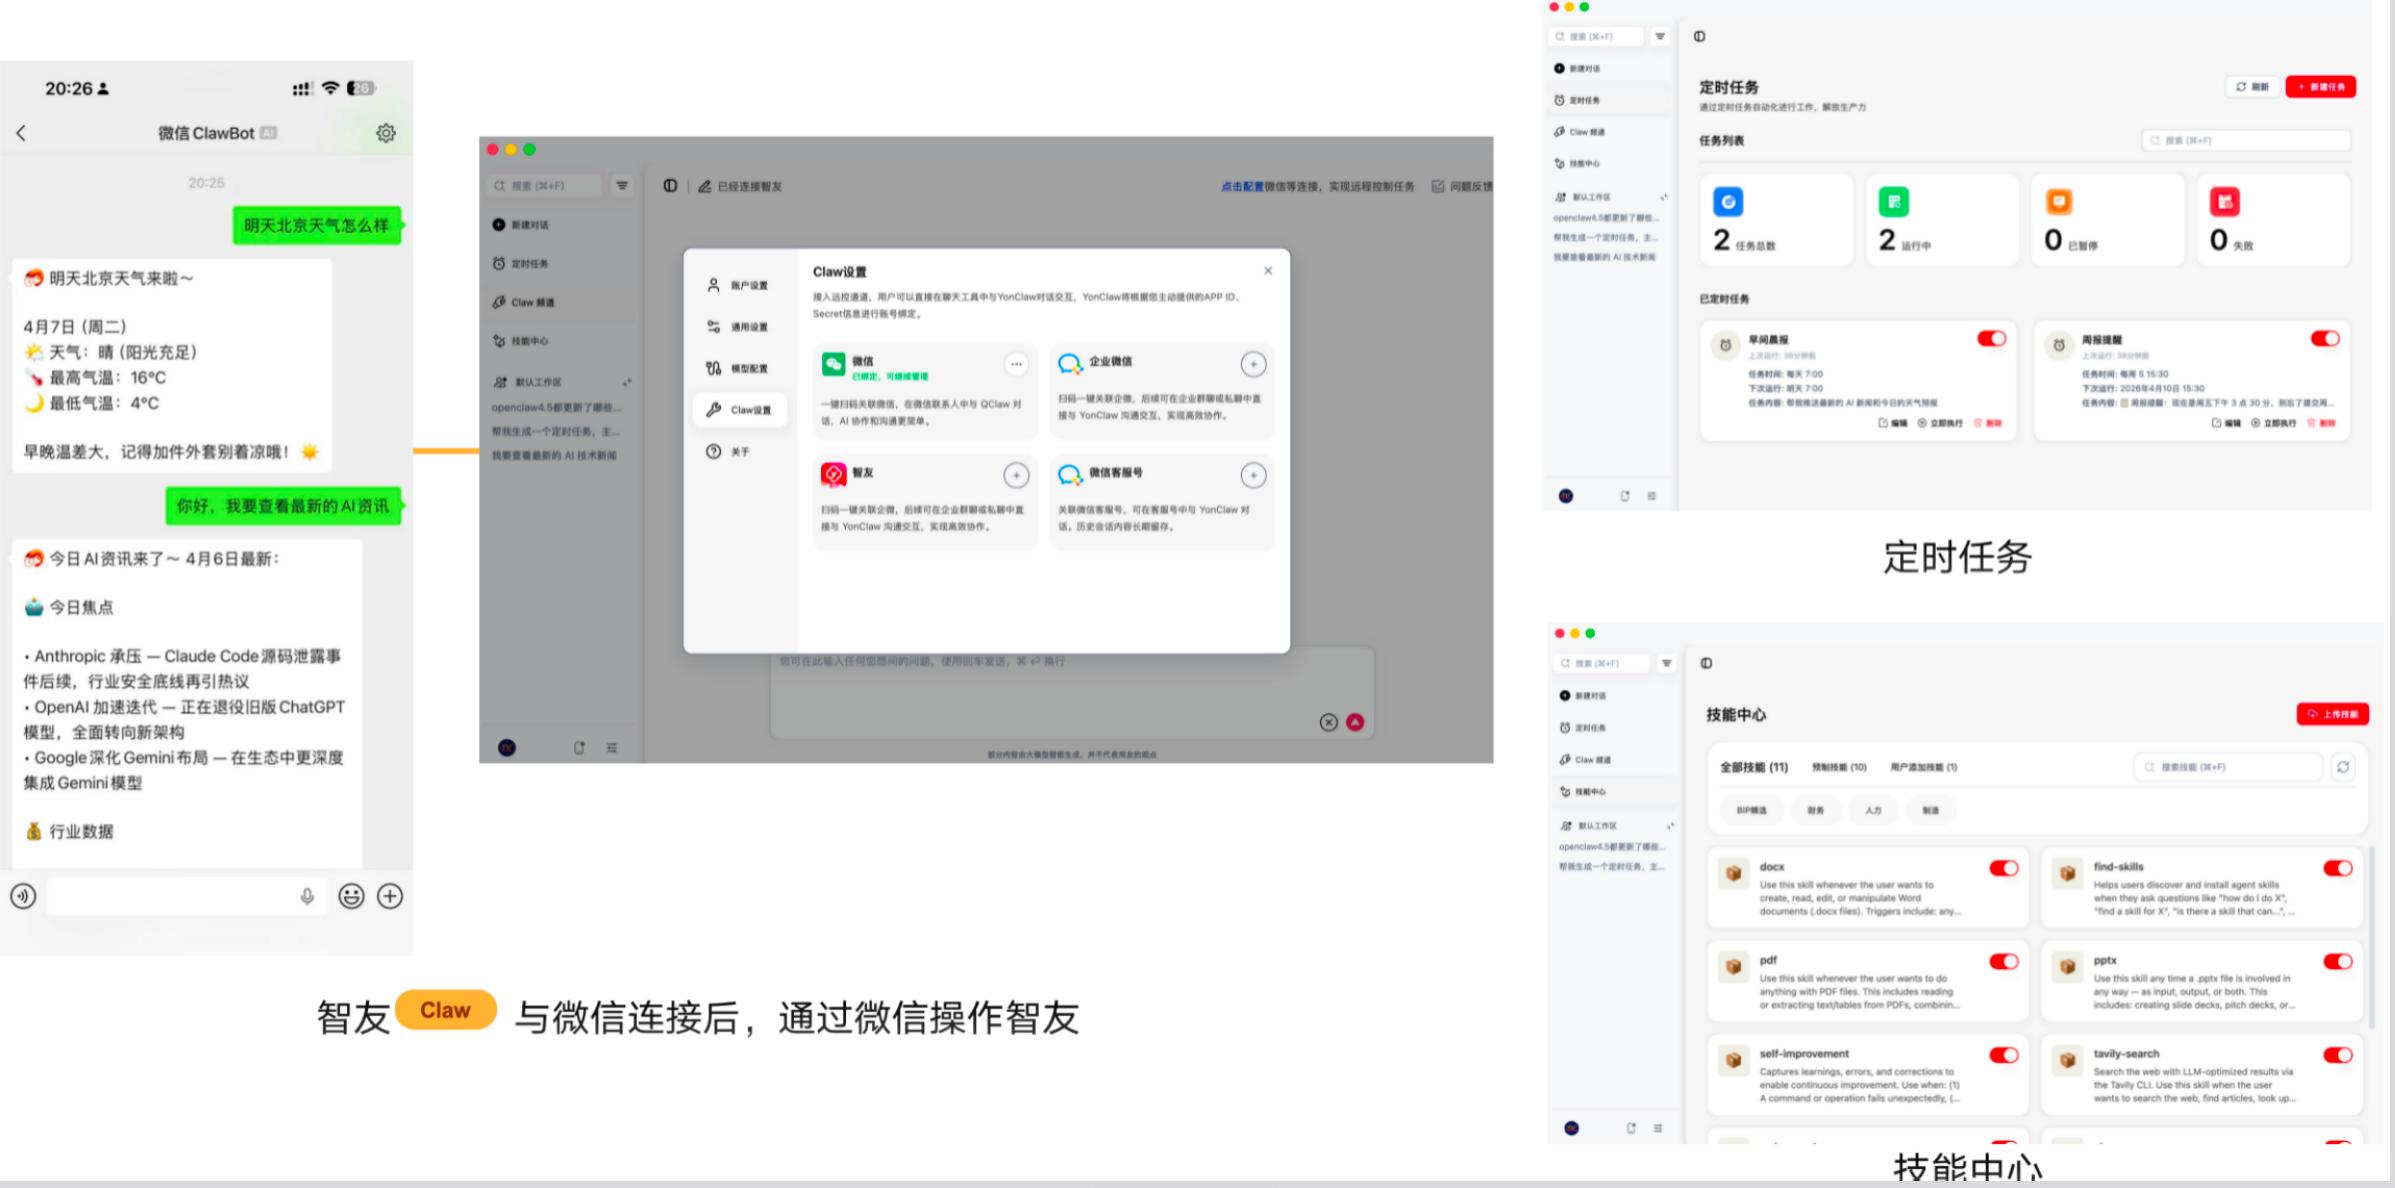2395x1188 pixels.
Task: Toggle the sidebar in the 定时任务 window
Action: pyautogui.click(x=1699, y=36)
